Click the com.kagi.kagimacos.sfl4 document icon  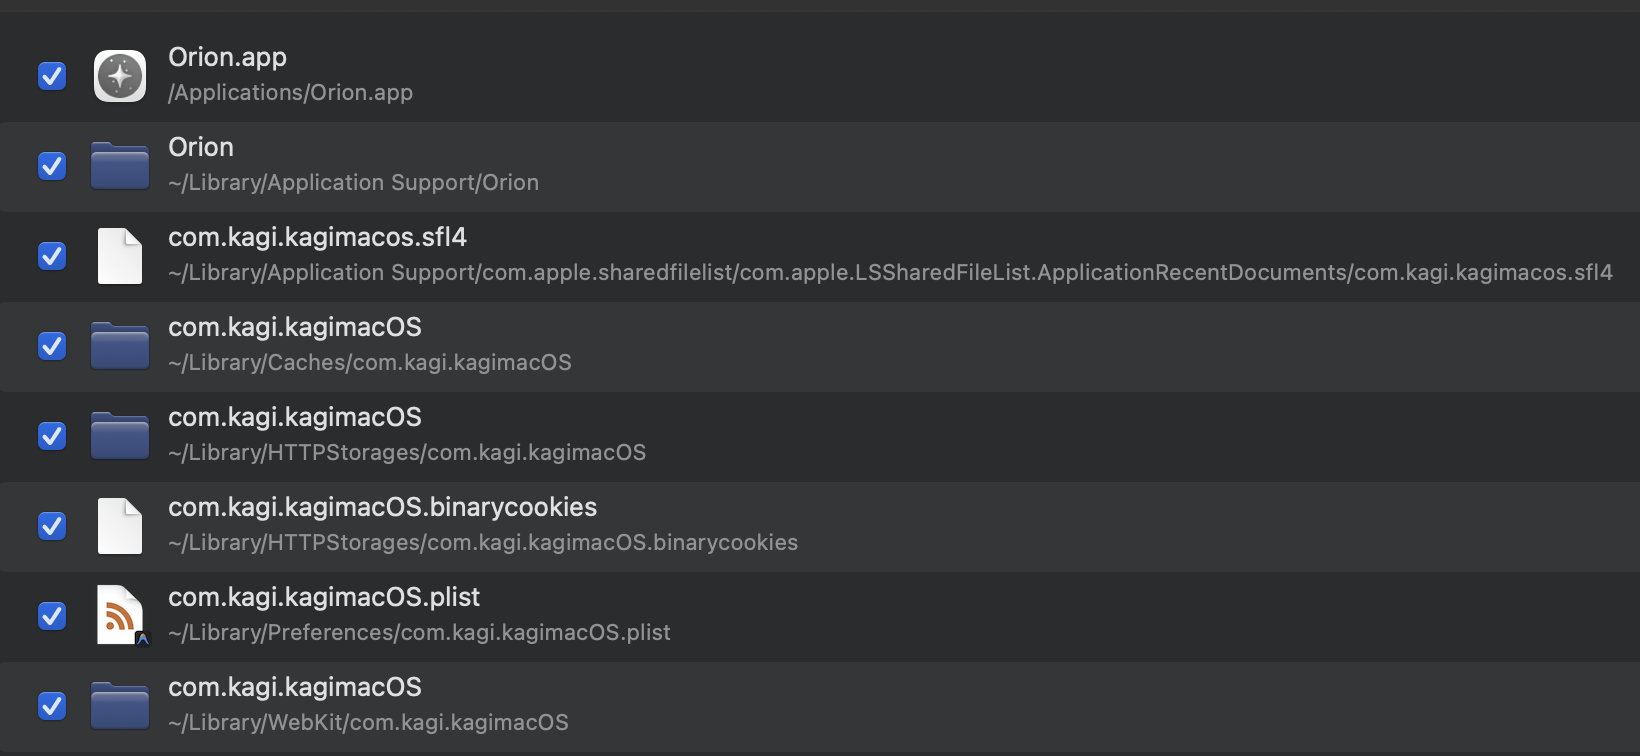pos(120,256)
